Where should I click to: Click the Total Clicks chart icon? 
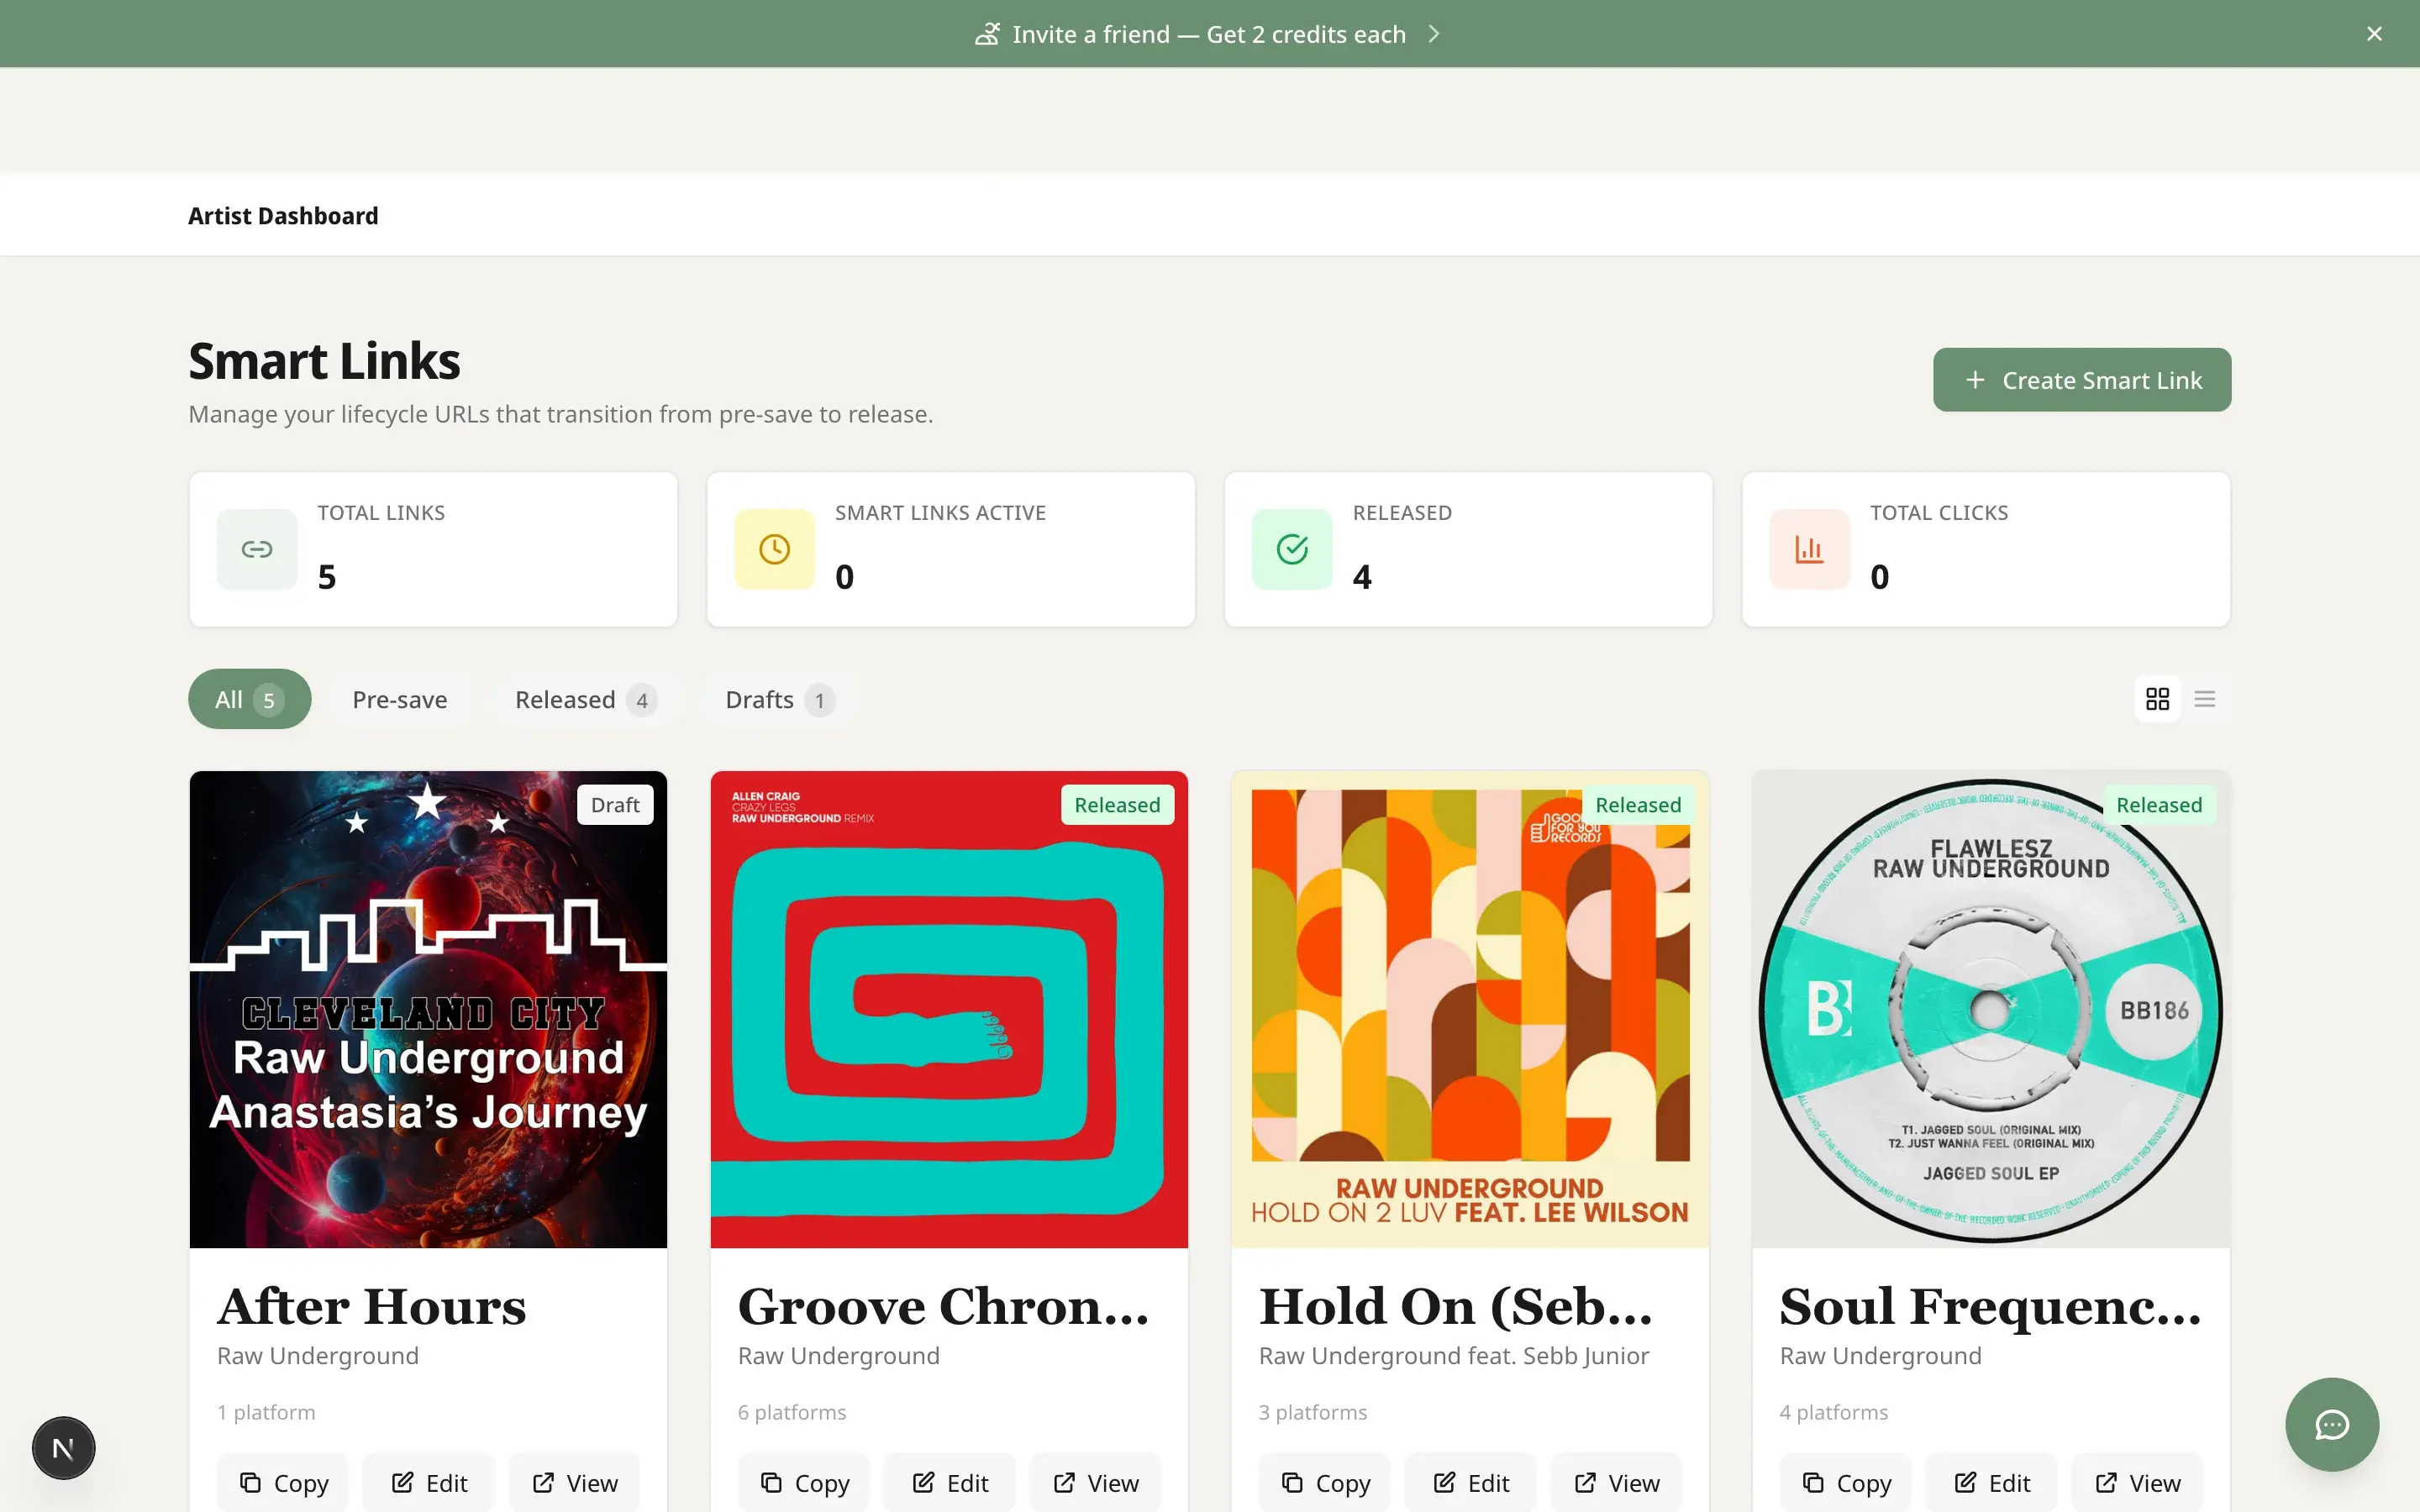1809,549
